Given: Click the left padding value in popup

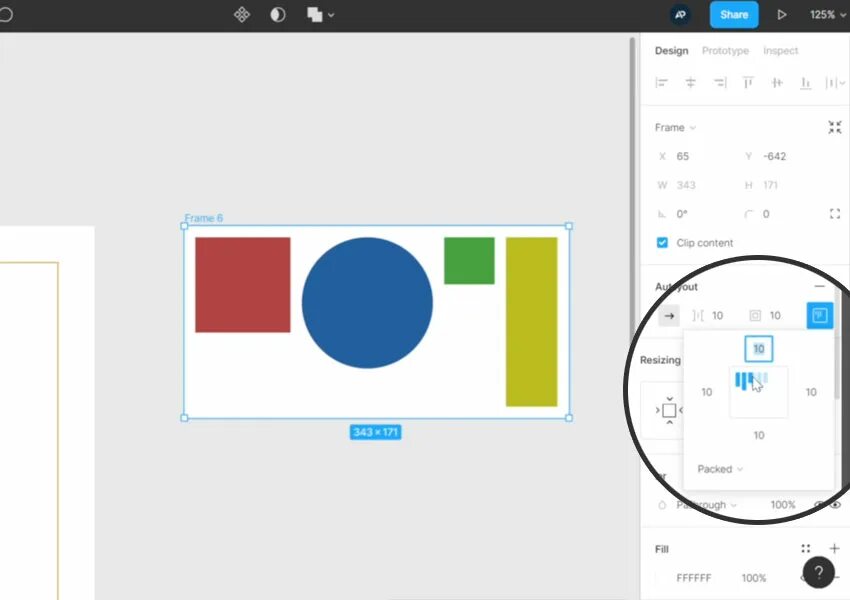Looking at the screenshot, I should coord(707,392).
